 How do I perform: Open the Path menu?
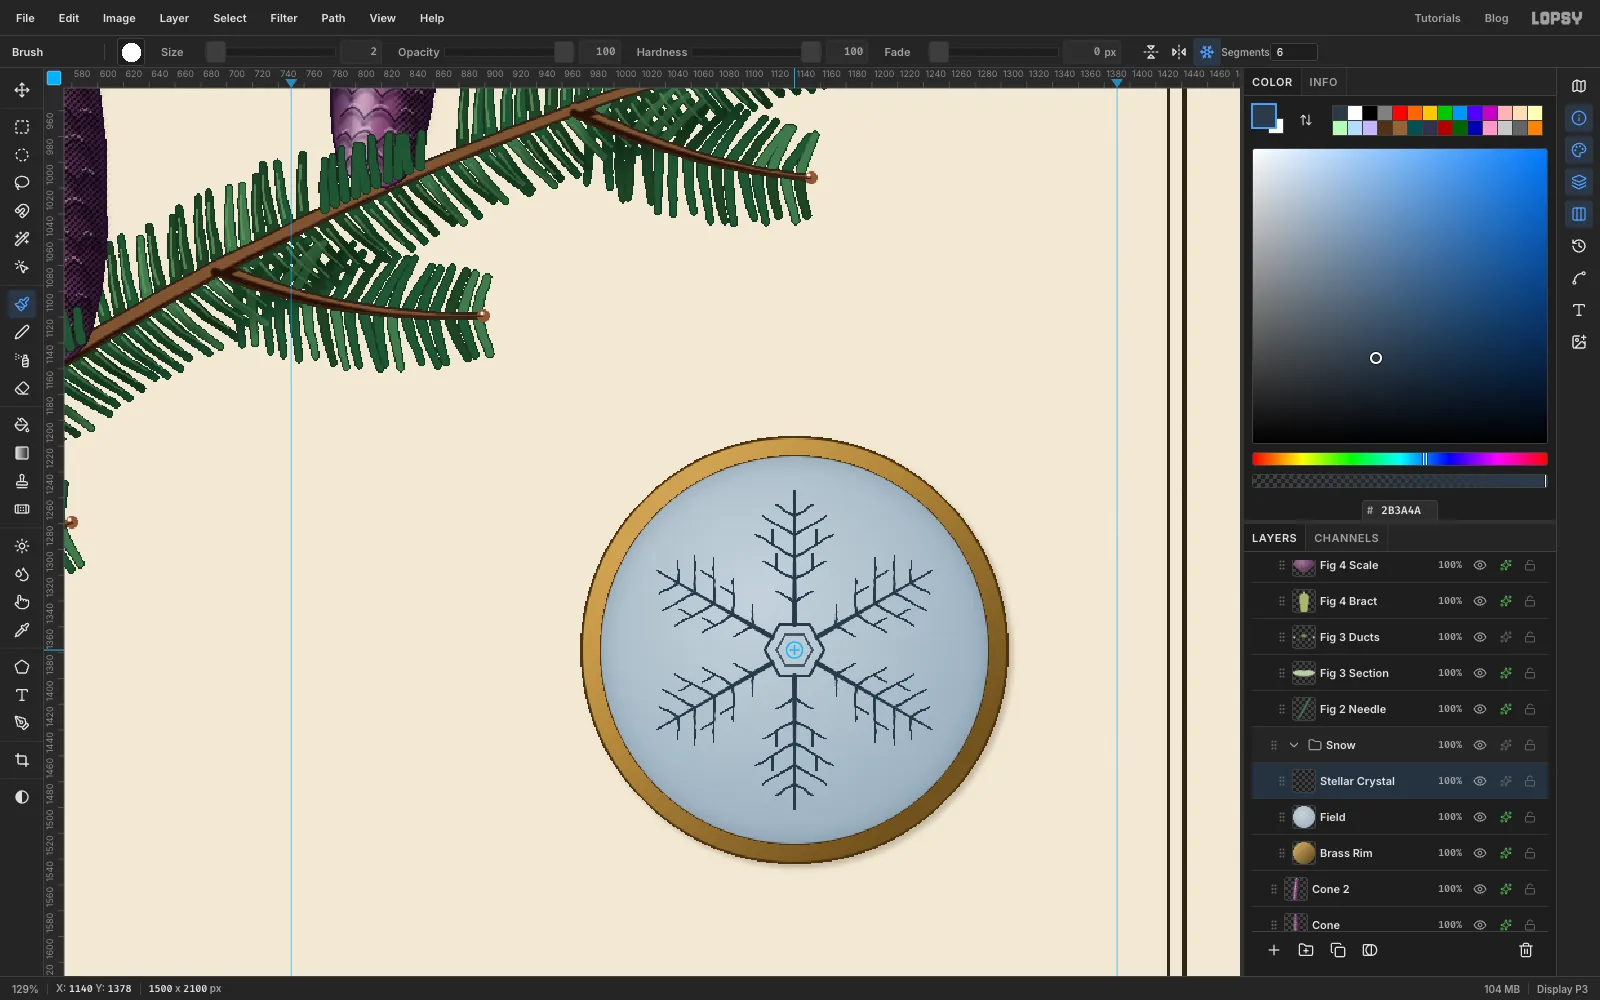(x=333, y=18)
